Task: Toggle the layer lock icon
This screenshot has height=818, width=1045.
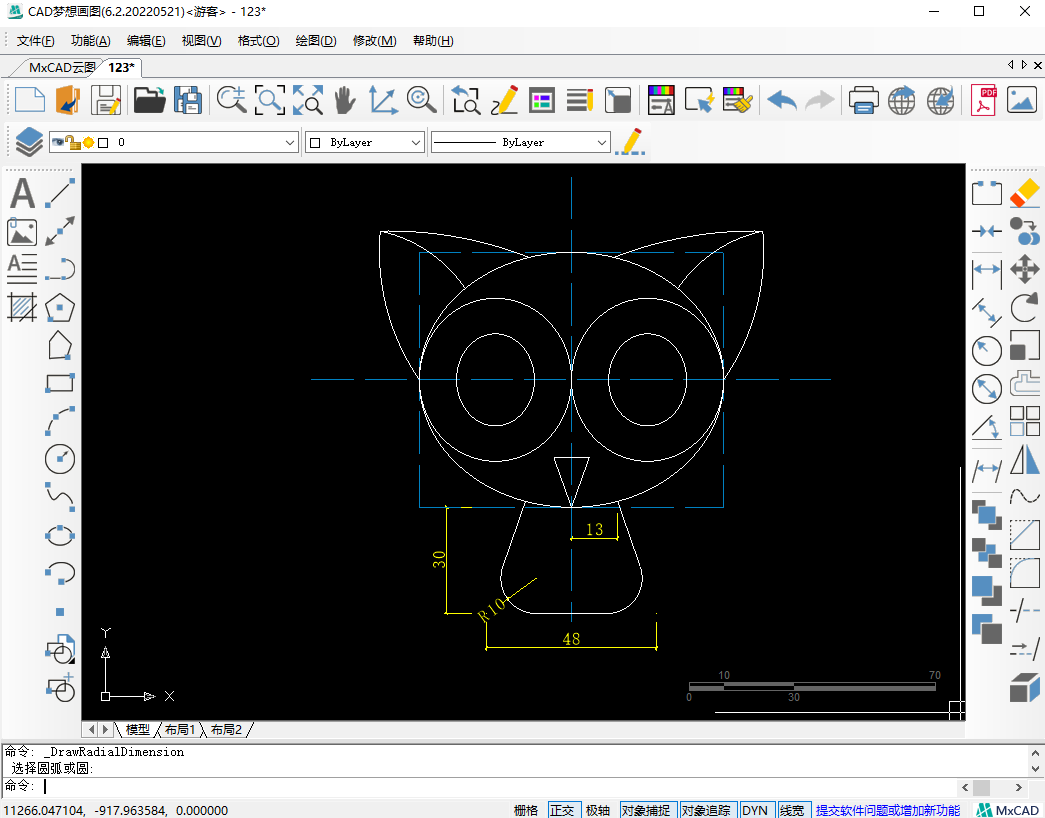Action: point(73,141)
